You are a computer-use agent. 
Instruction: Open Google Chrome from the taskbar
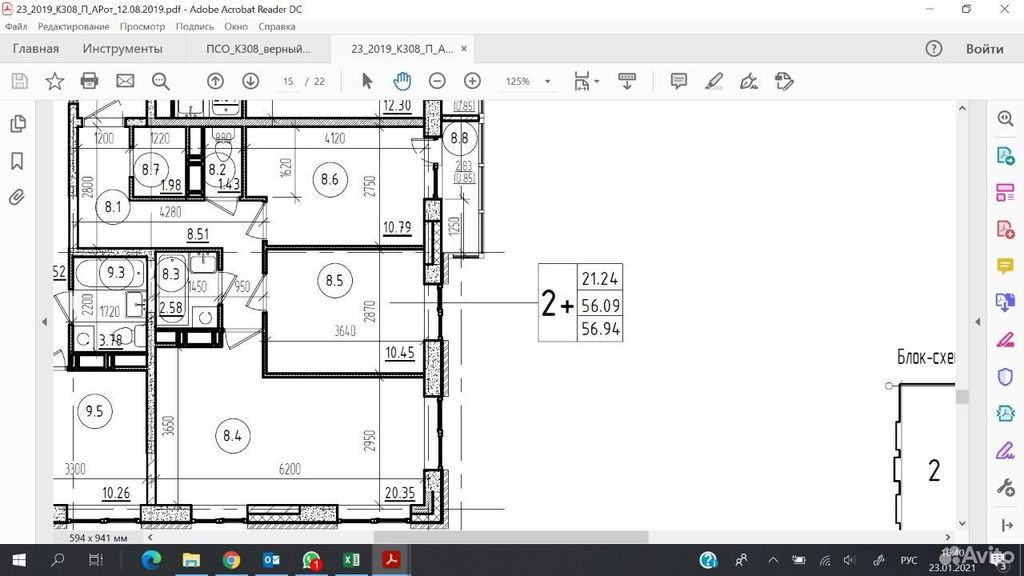point(231,560)
